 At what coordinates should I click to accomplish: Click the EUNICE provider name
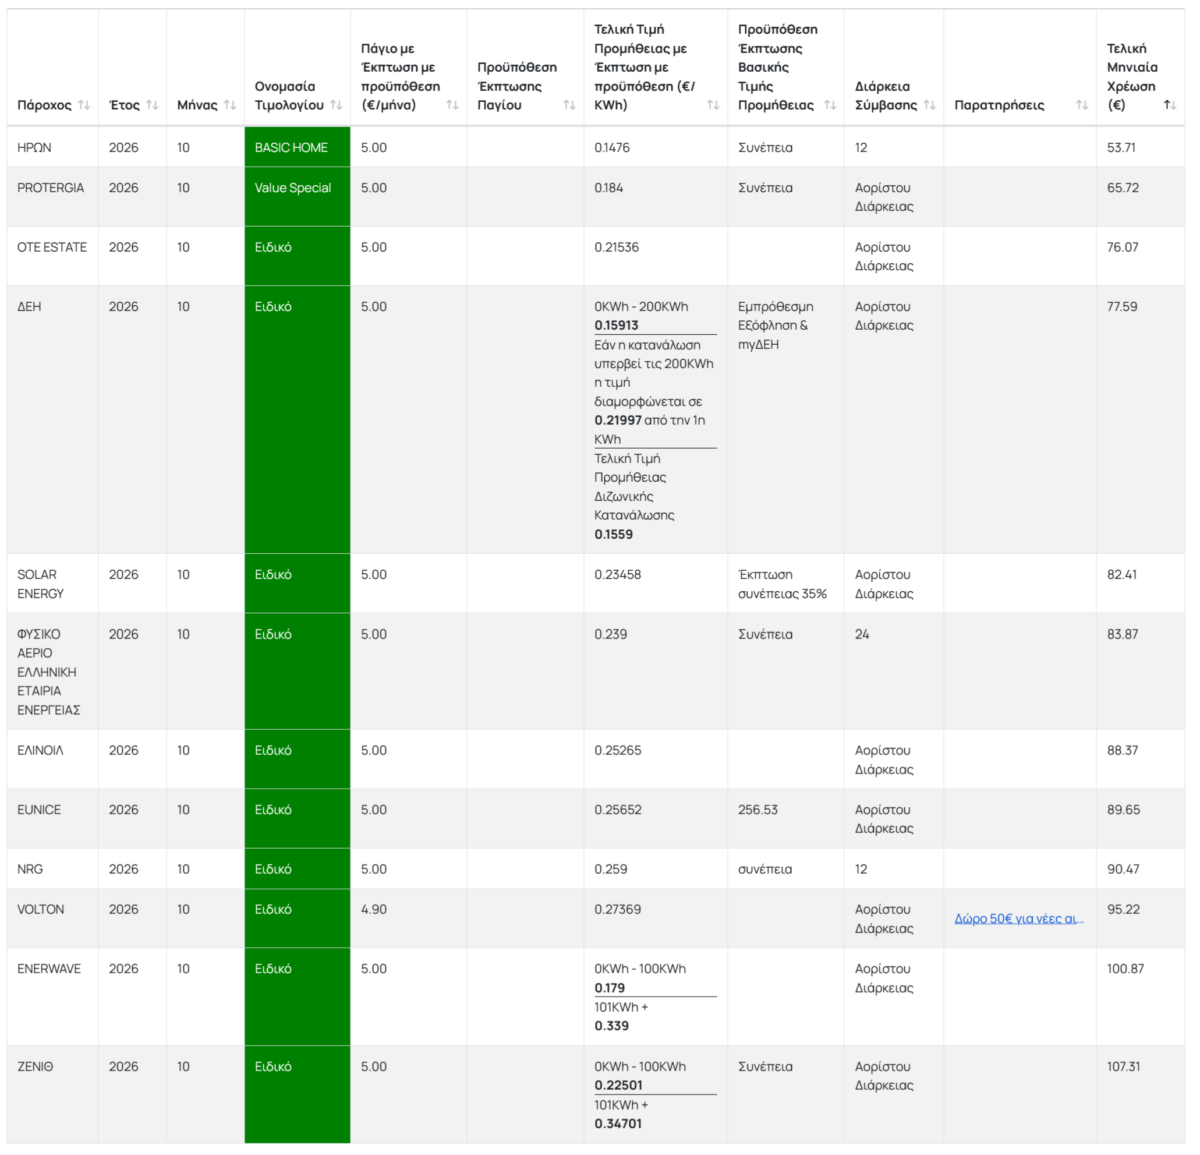tap(39, 810)
